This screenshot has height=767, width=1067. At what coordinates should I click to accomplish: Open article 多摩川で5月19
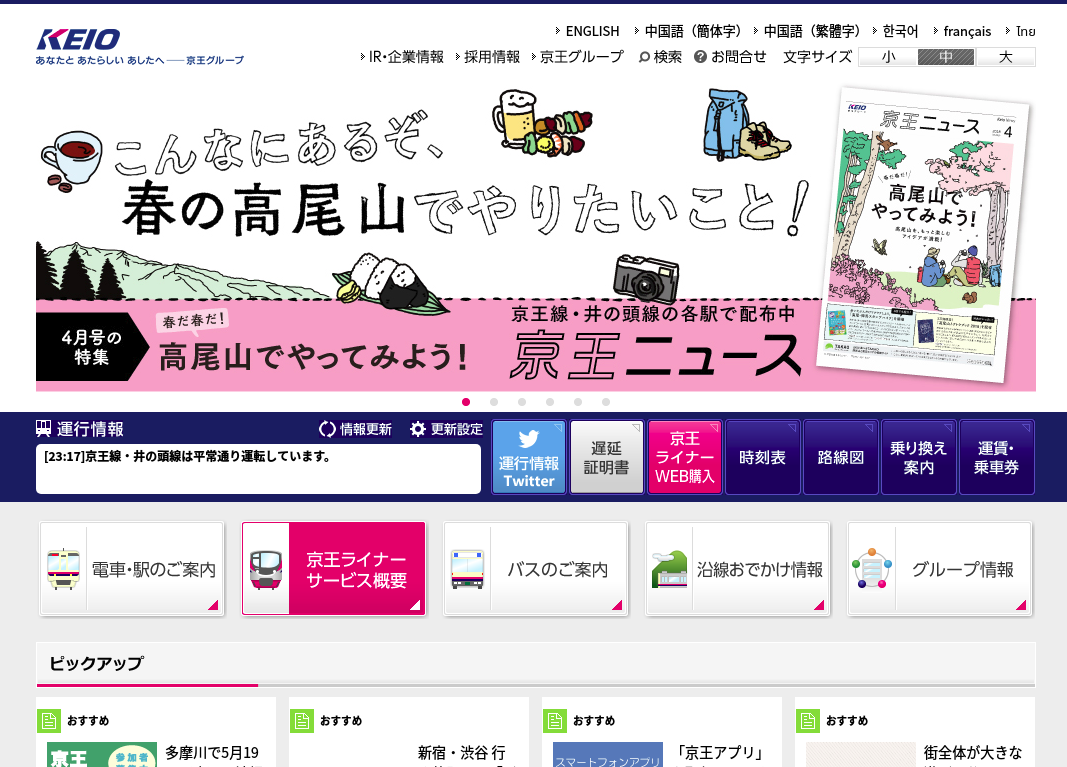click(x=212, y=753)
